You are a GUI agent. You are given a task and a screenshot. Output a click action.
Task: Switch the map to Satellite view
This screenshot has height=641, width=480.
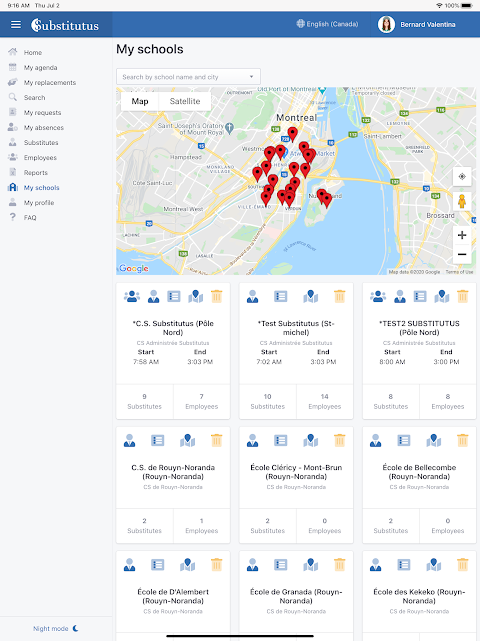[x=185, y=101]
